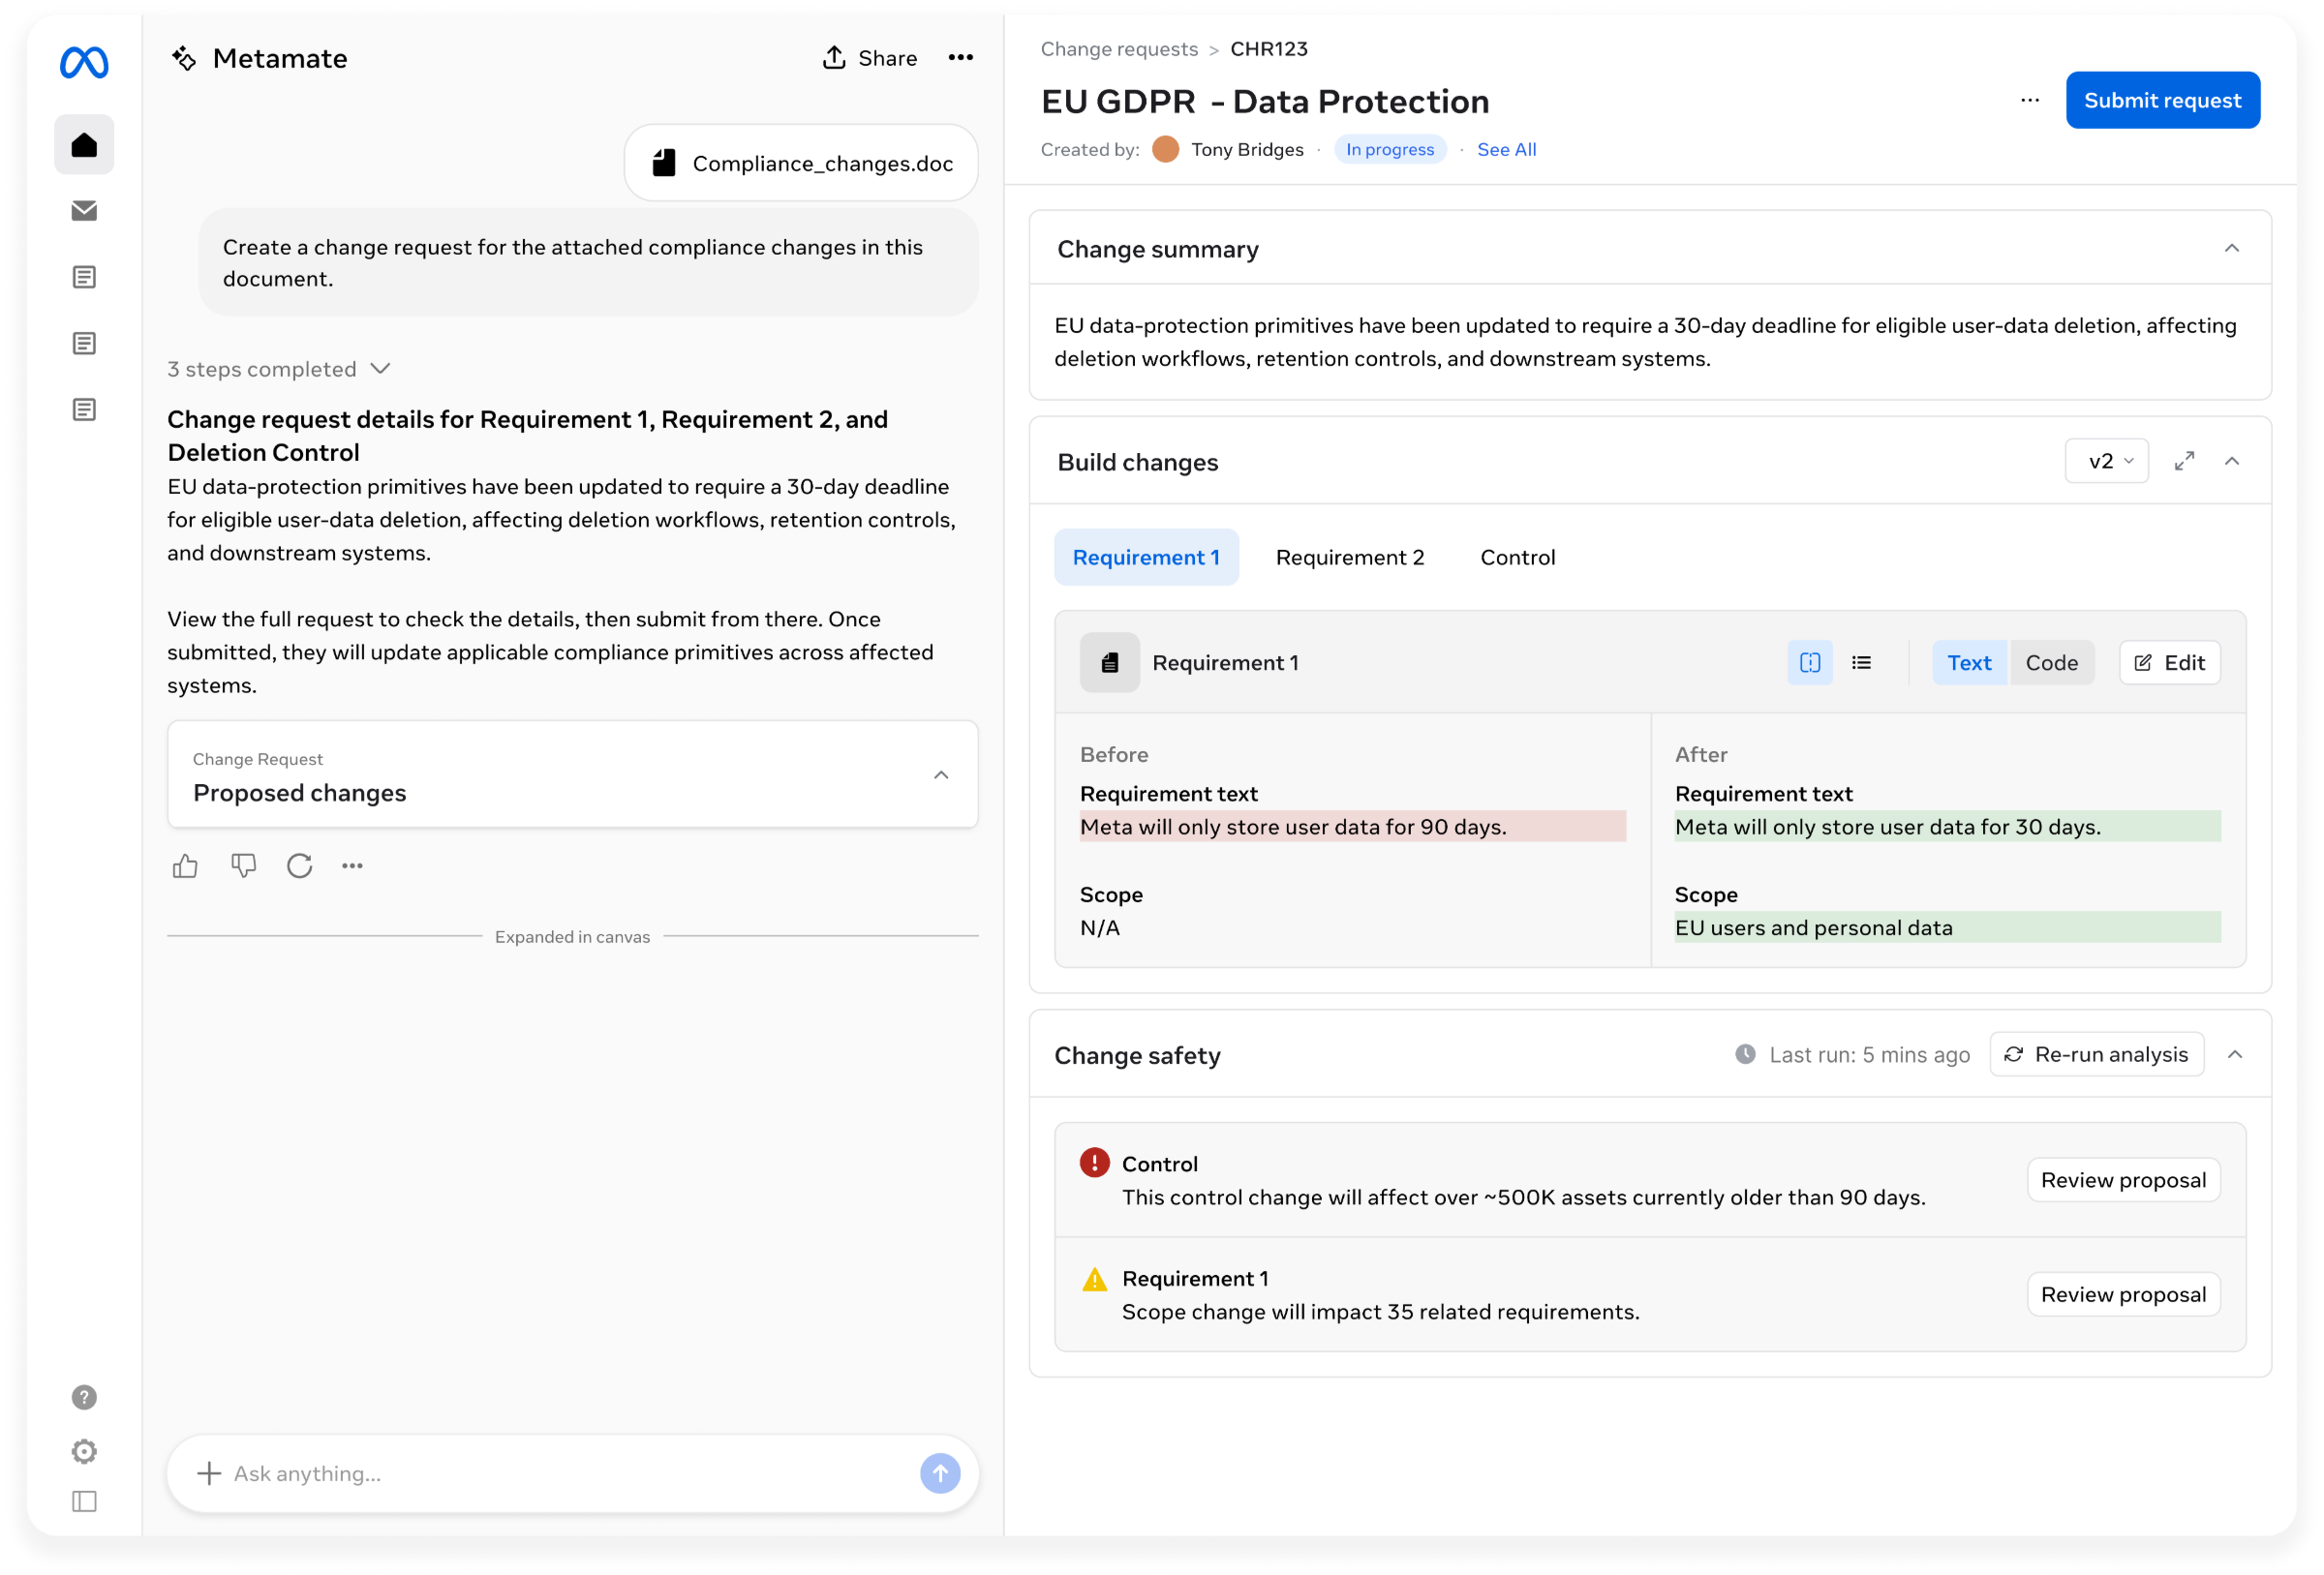Open the Home sidebar icon
The image size is (2324, 1575).
(x=84, y=145)
